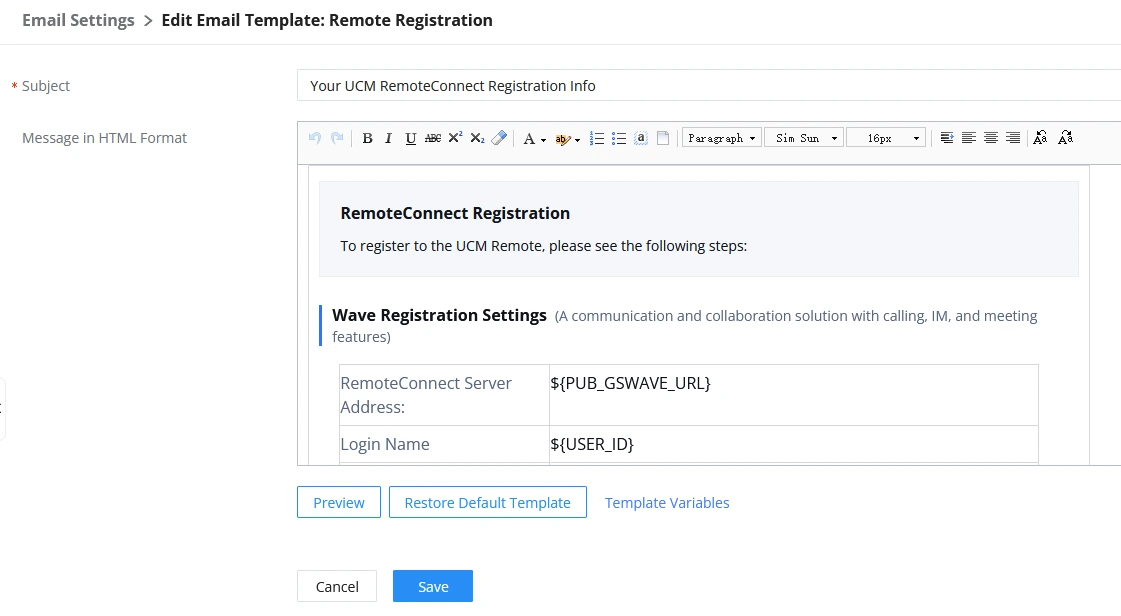Insert a bulleted list
Screen dimensions: 1121x616
618,138
